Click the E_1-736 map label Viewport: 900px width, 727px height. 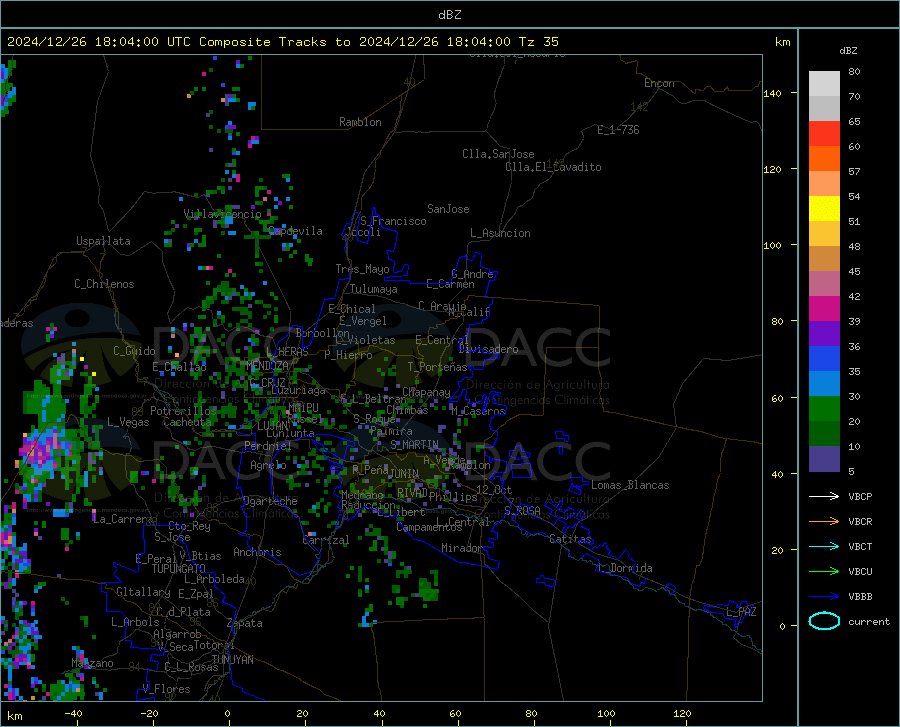(x=618, y=130)
